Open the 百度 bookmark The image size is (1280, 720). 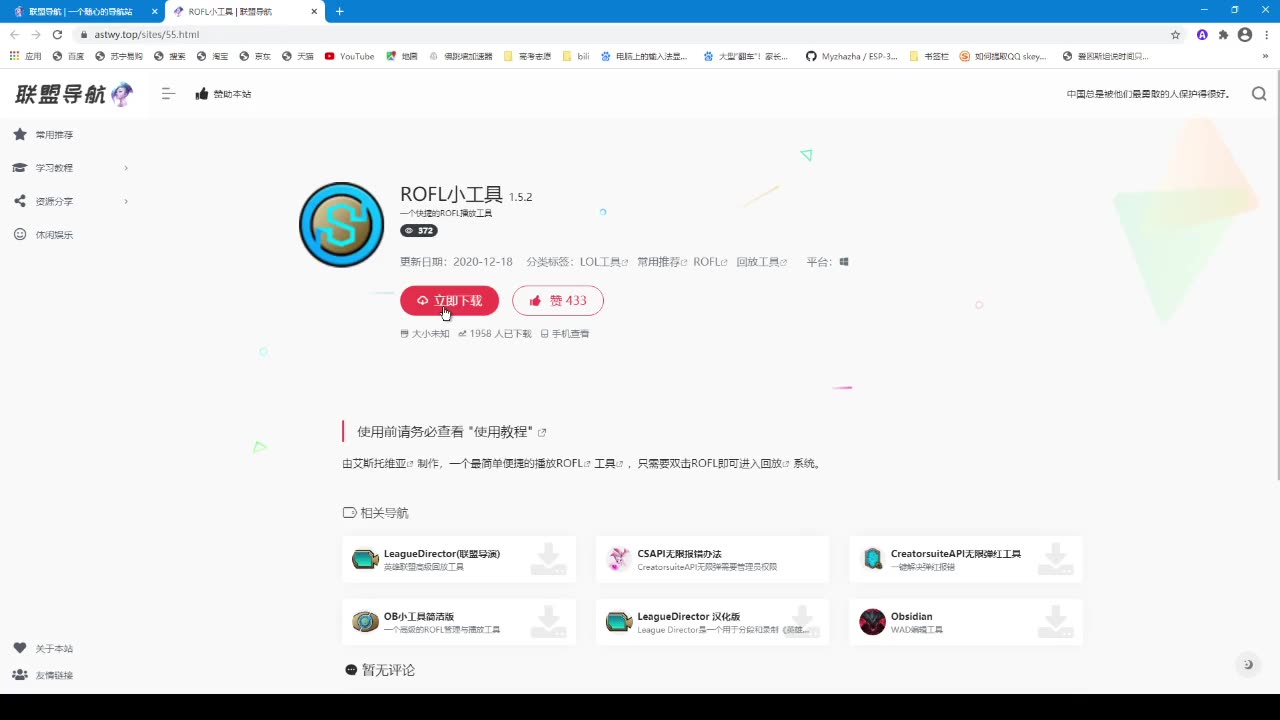pos(68,56)
